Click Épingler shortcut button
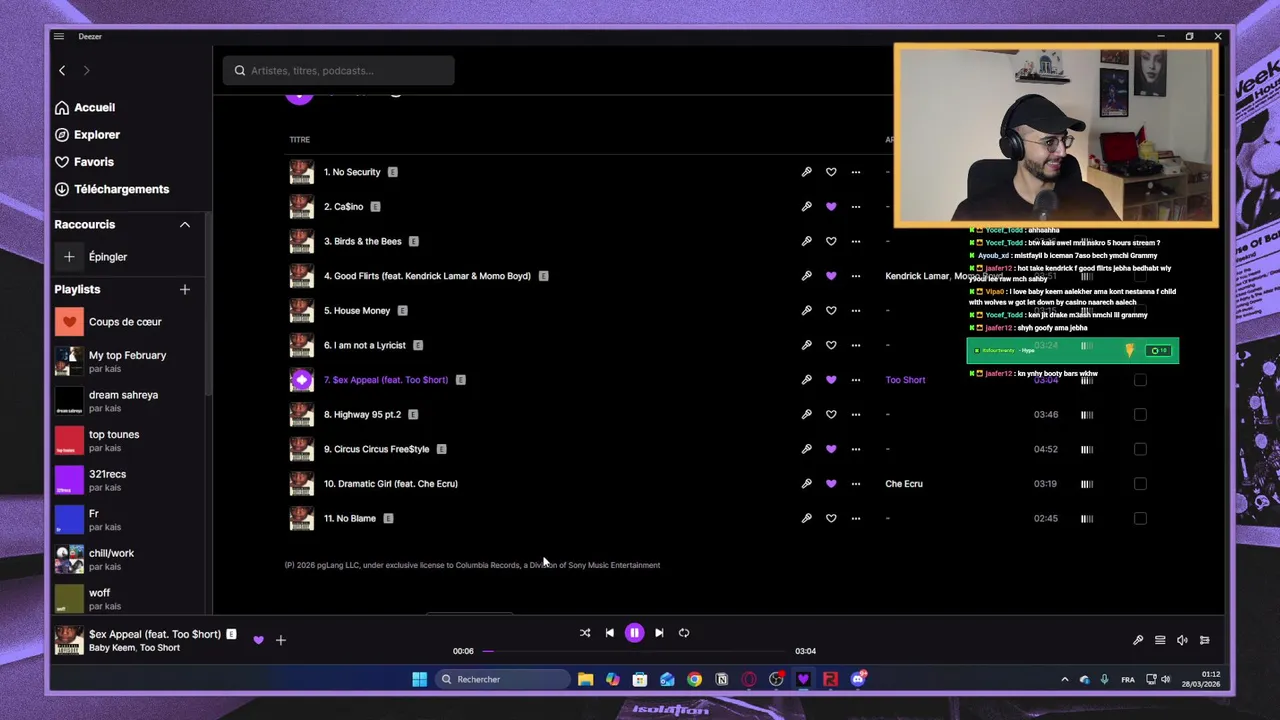 coord(108,257)
